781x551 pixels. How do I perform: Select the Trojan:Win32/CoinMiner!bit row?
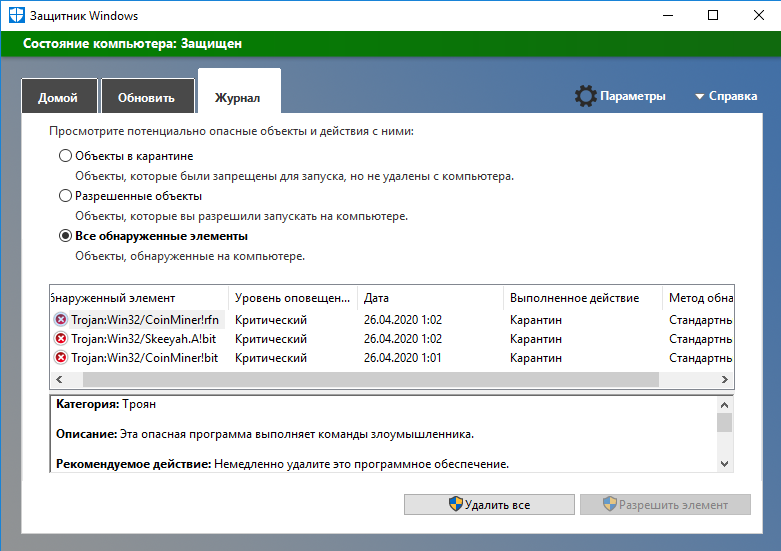392,358
